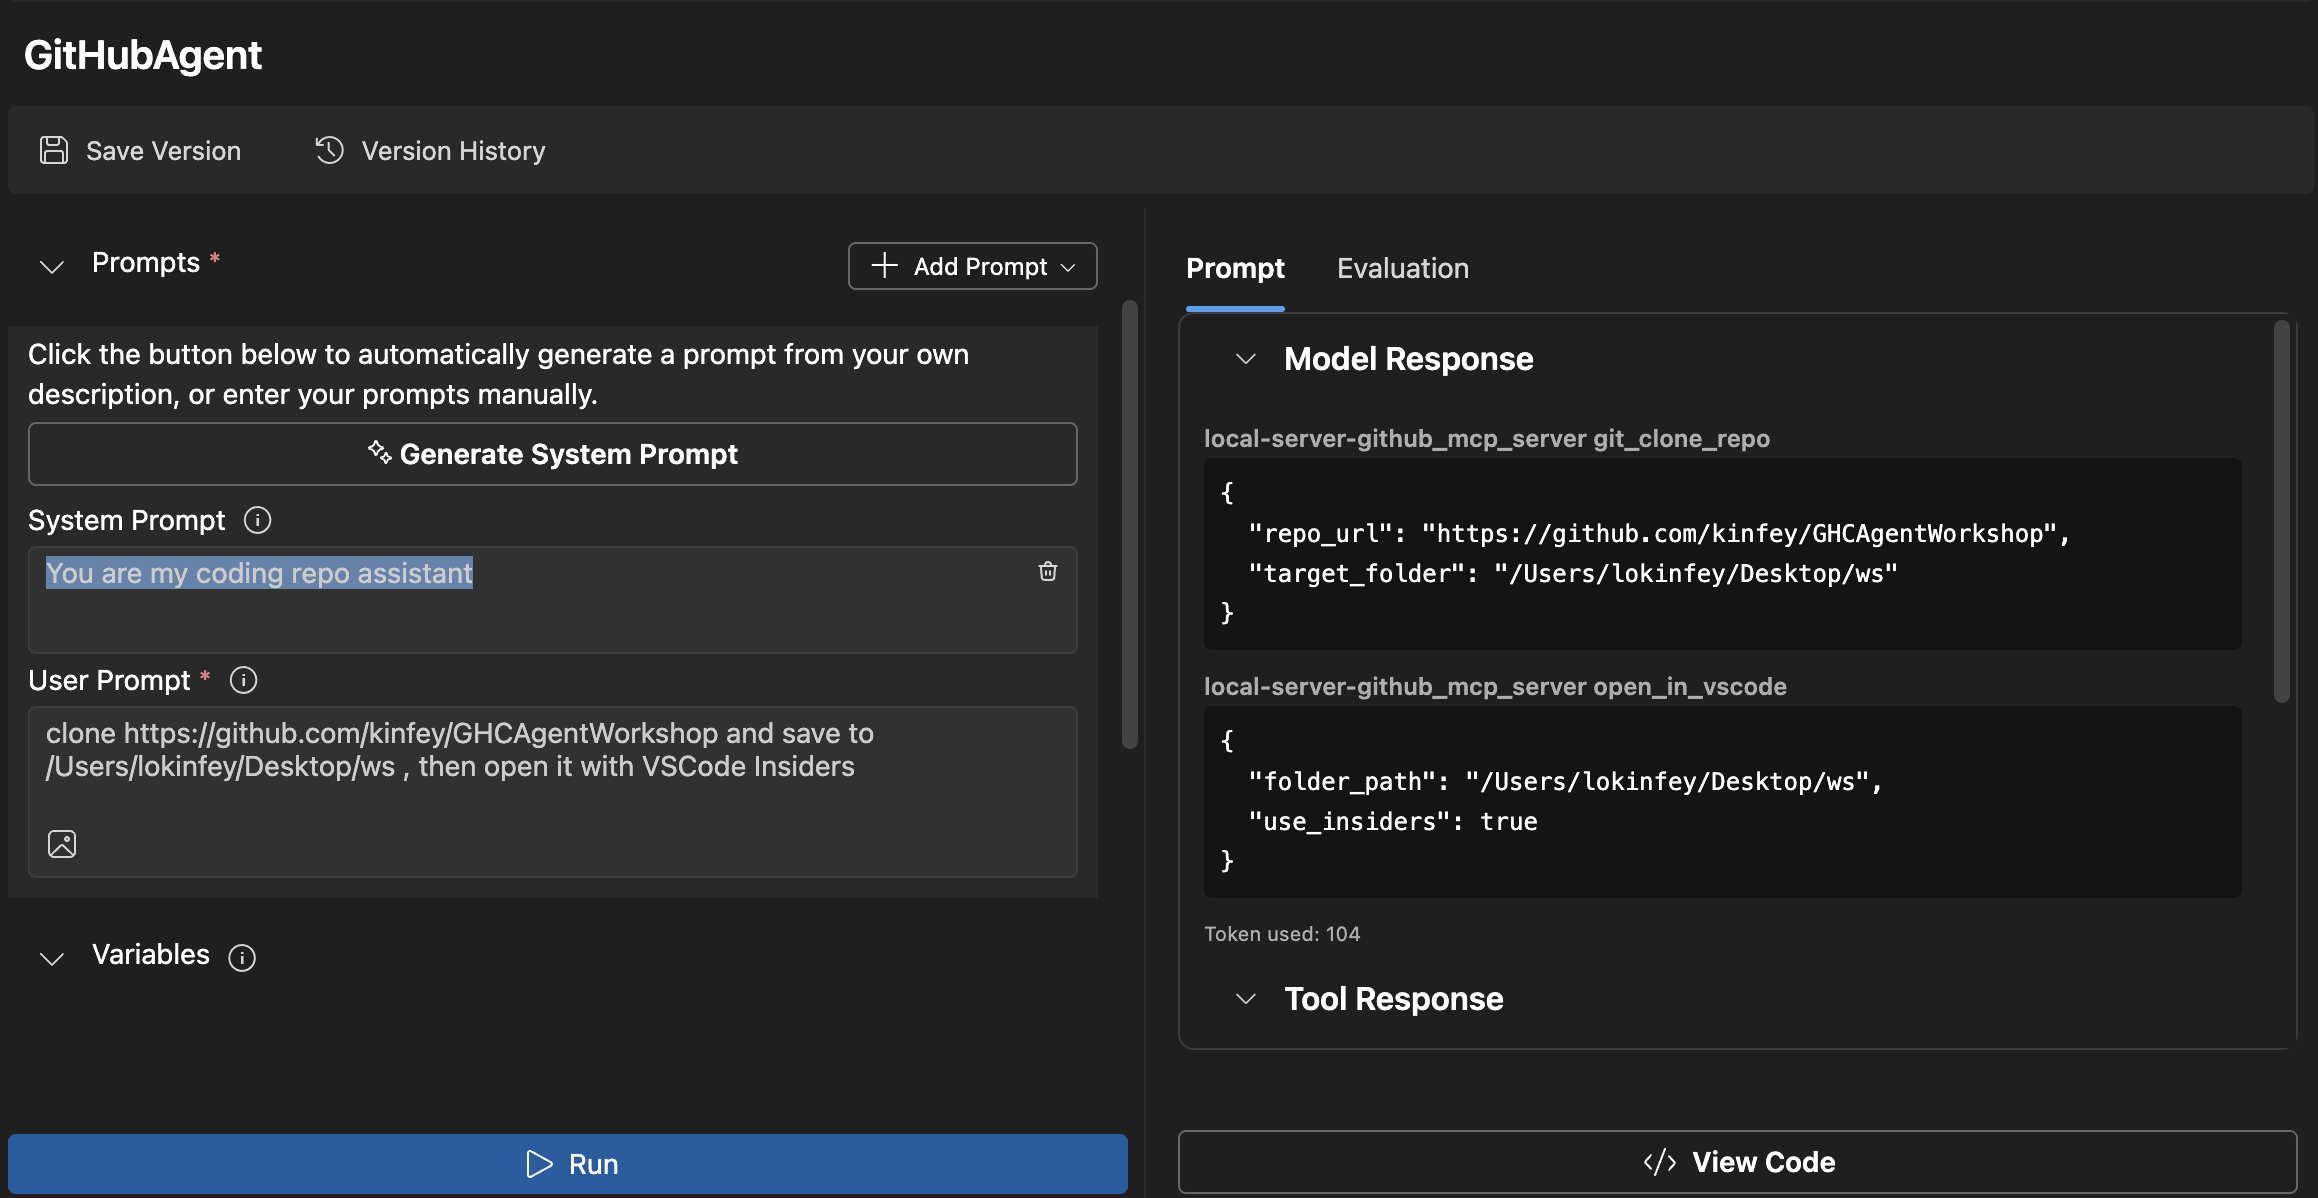Image resolution: width=2318 pixels, height=1198 pixels.
Task: Click the prompts panel vertical scrollbar
Action: click(1130, 524)
